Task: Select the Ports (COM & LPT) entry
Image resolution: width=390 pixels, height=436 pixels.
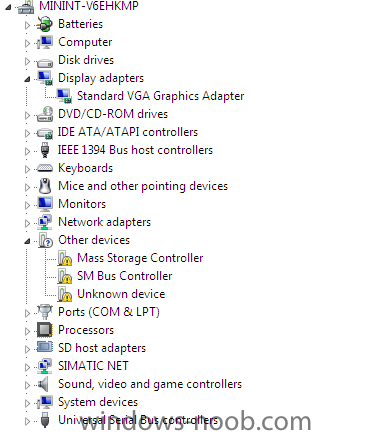Action: tap(109, 312)
